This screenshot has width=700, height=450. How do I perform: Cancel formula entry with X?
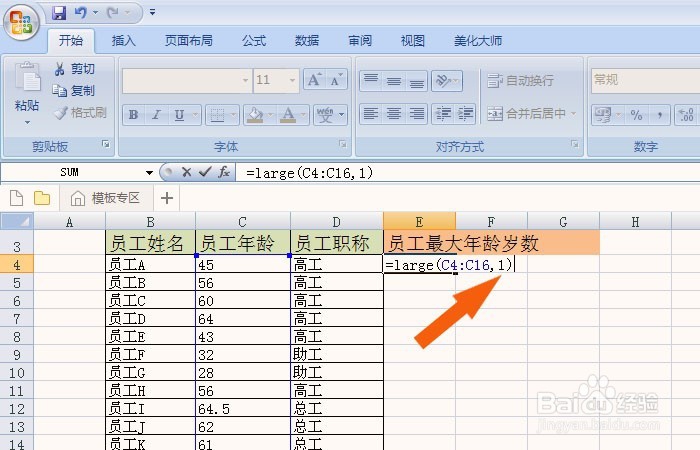pos(187,172)
